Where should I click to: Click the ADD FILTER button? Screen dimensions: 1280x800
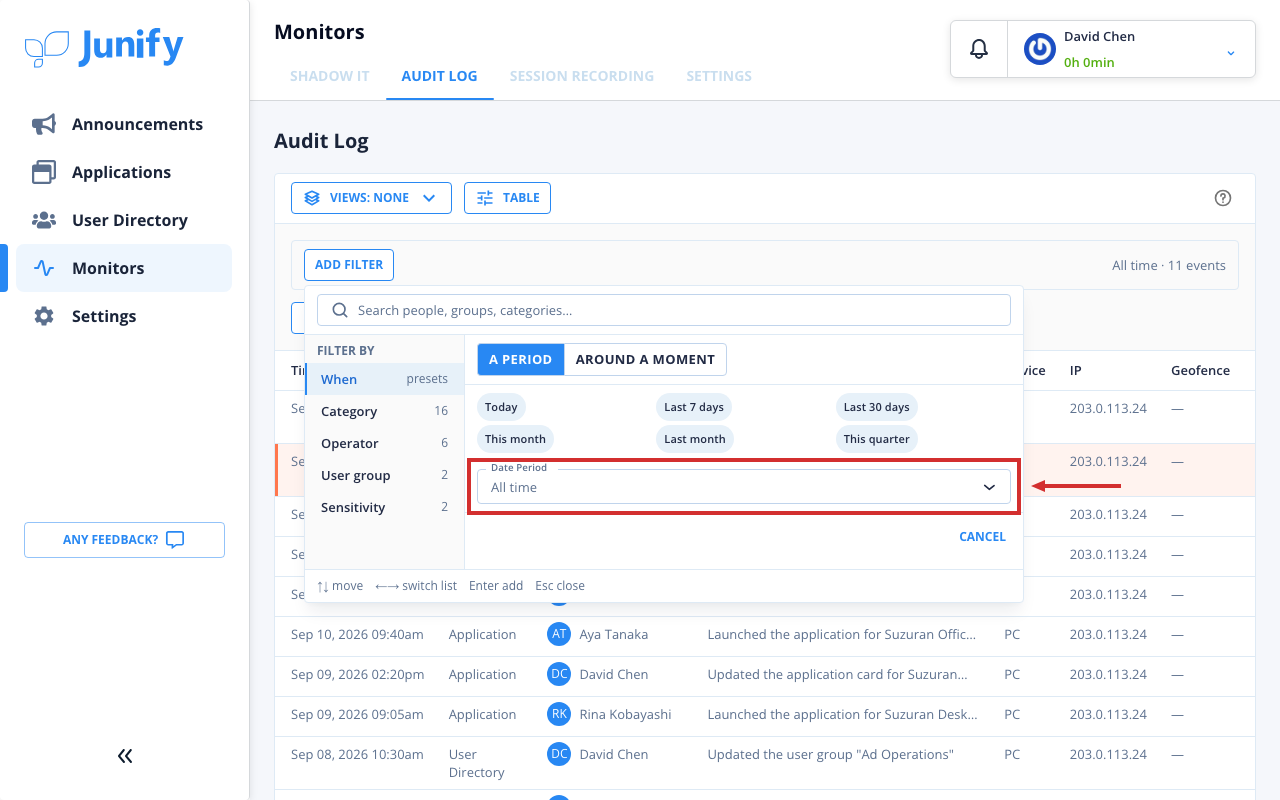point(349,265)
